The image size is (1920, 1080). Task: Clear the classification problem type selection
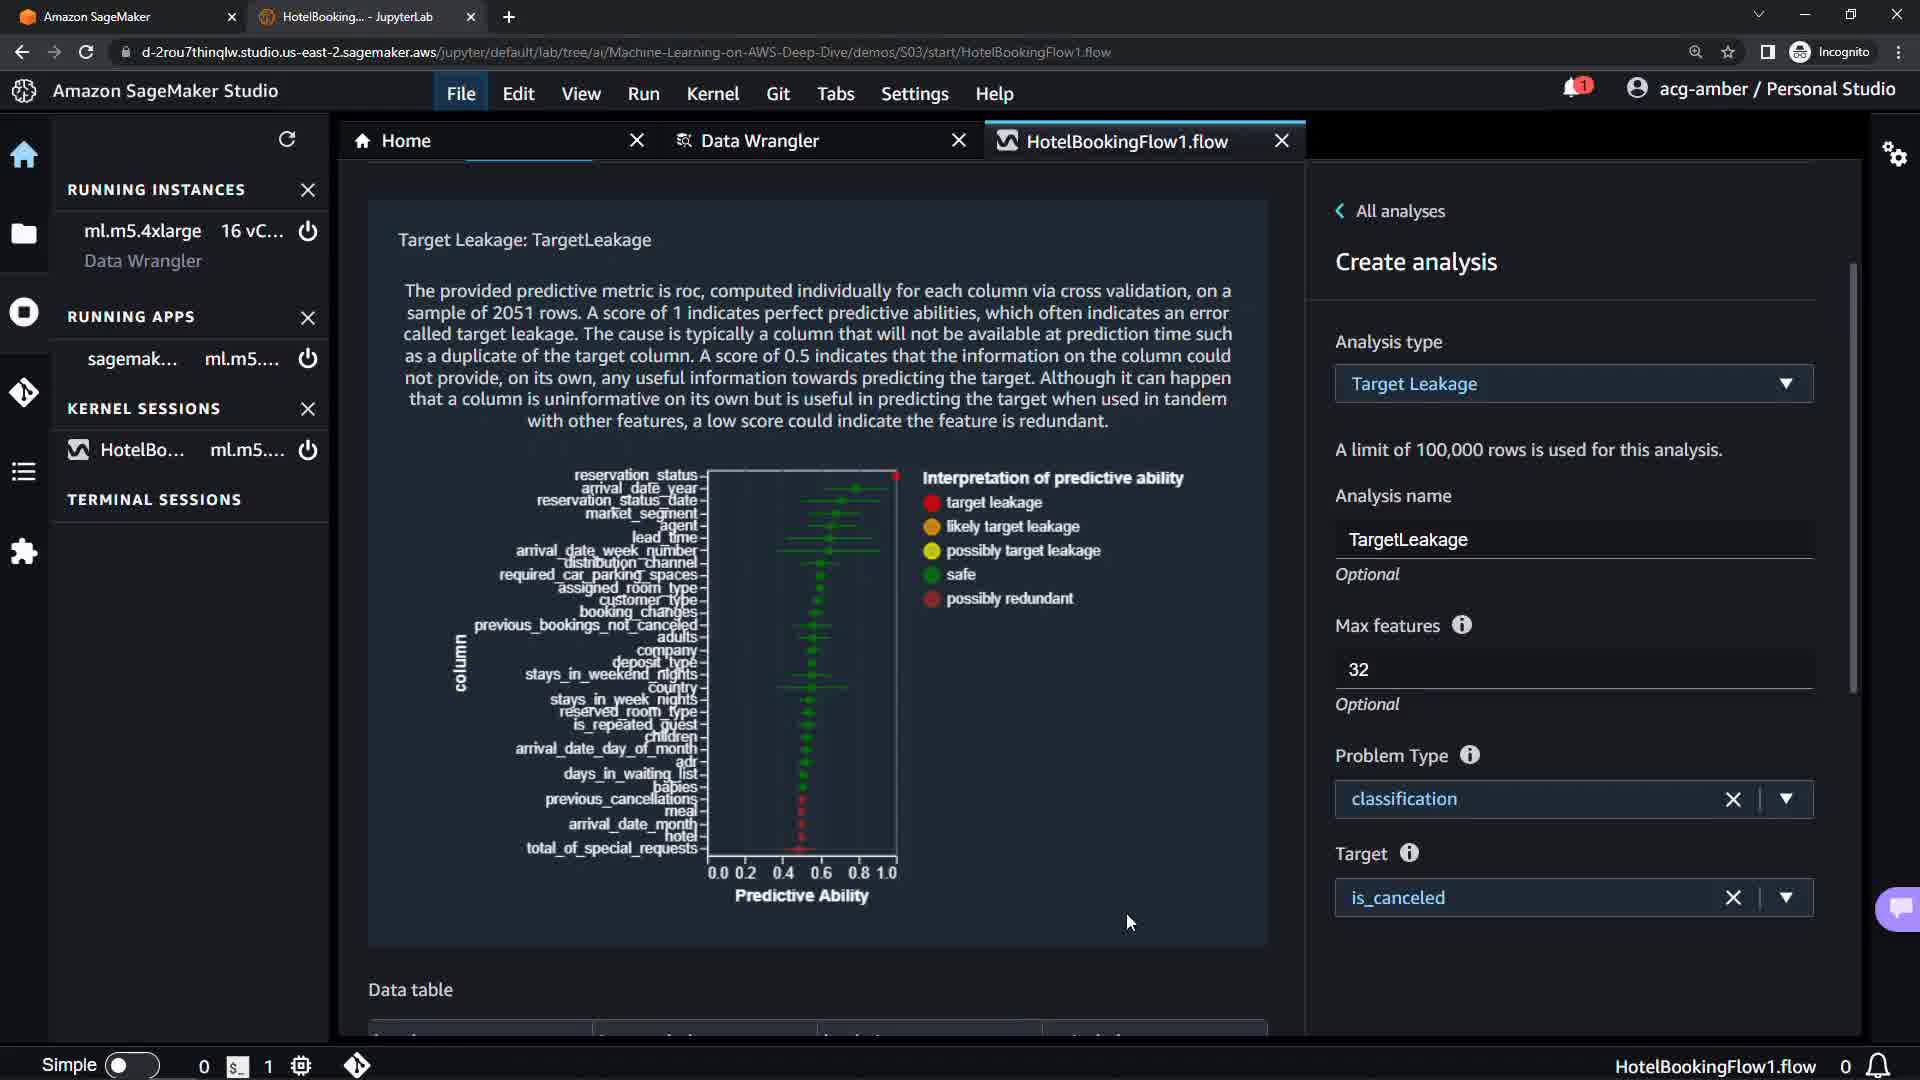(1733, 799)
